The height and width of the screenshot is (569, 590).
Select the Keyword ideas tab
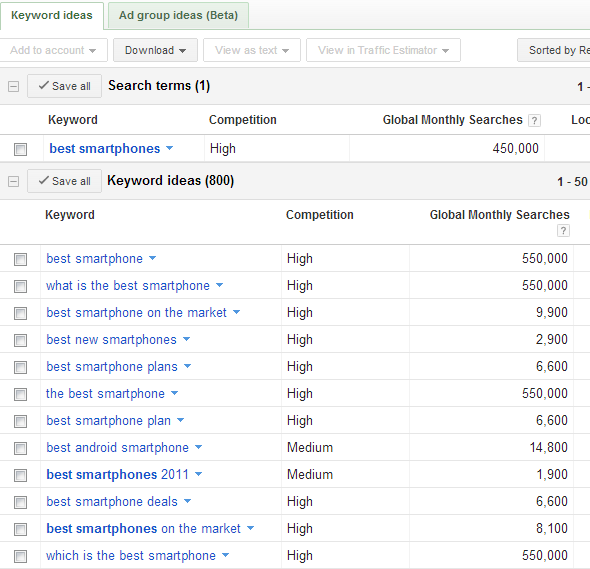coord(52,15)
